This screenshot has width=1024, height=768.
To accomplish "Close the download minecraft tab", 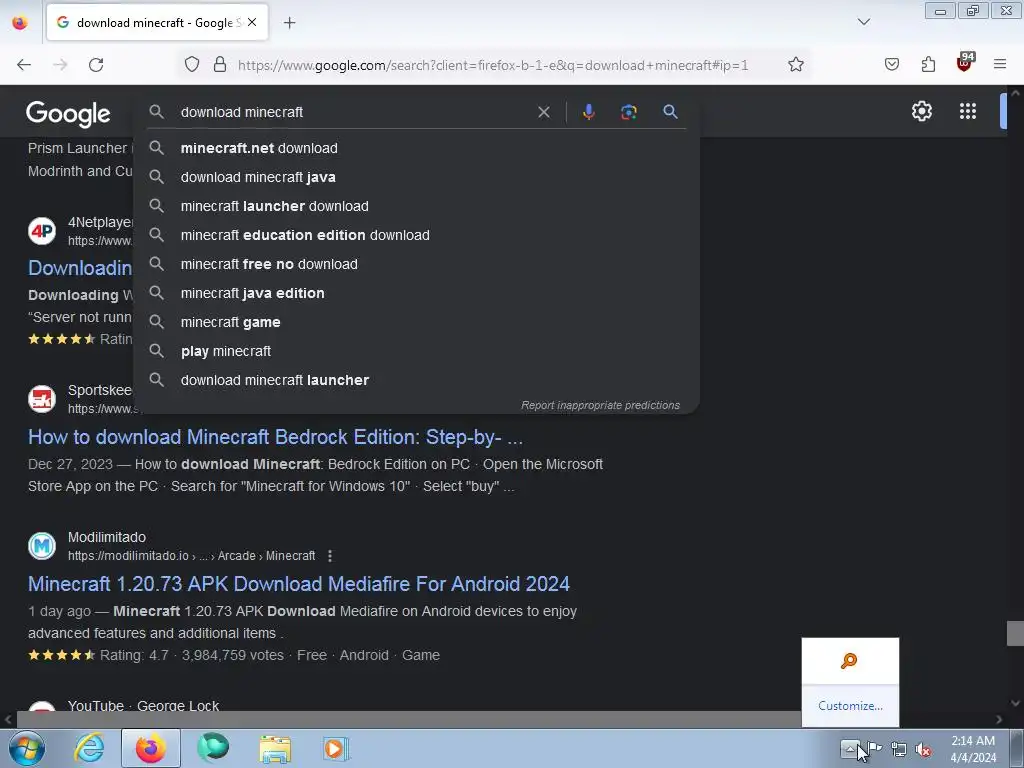I will click(x=252, y=22).
